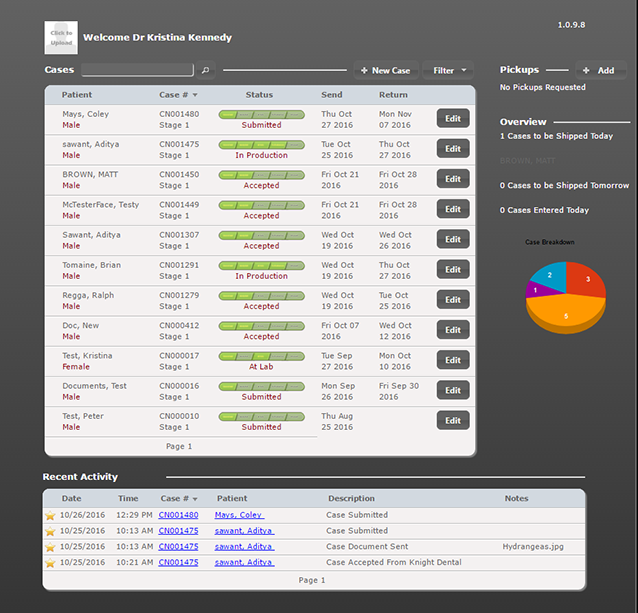Click '0 Cases Entered Today' text
The height and width of the screenshot is (613, 638).
tap(544, 210)
